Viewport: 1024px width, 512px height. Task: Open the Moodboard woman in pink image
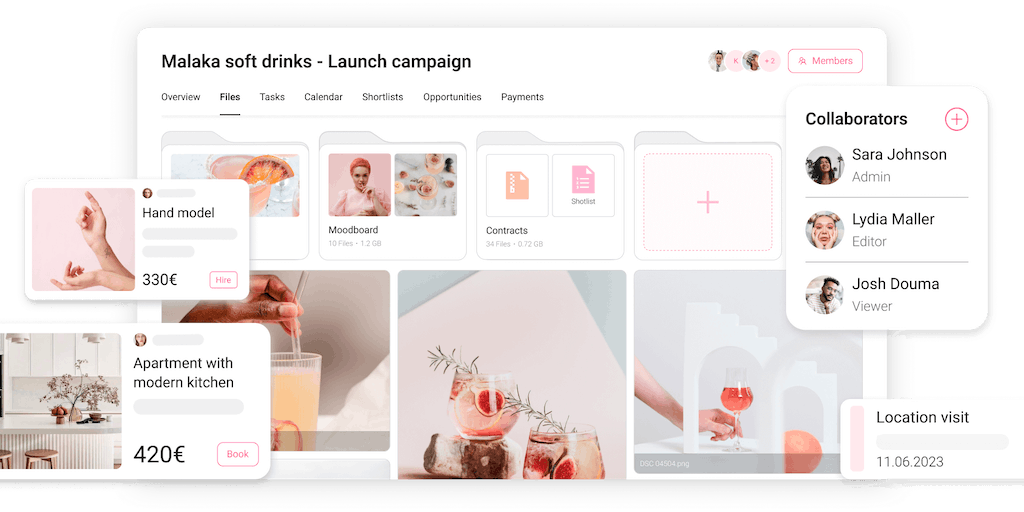[x=360, y=185]
